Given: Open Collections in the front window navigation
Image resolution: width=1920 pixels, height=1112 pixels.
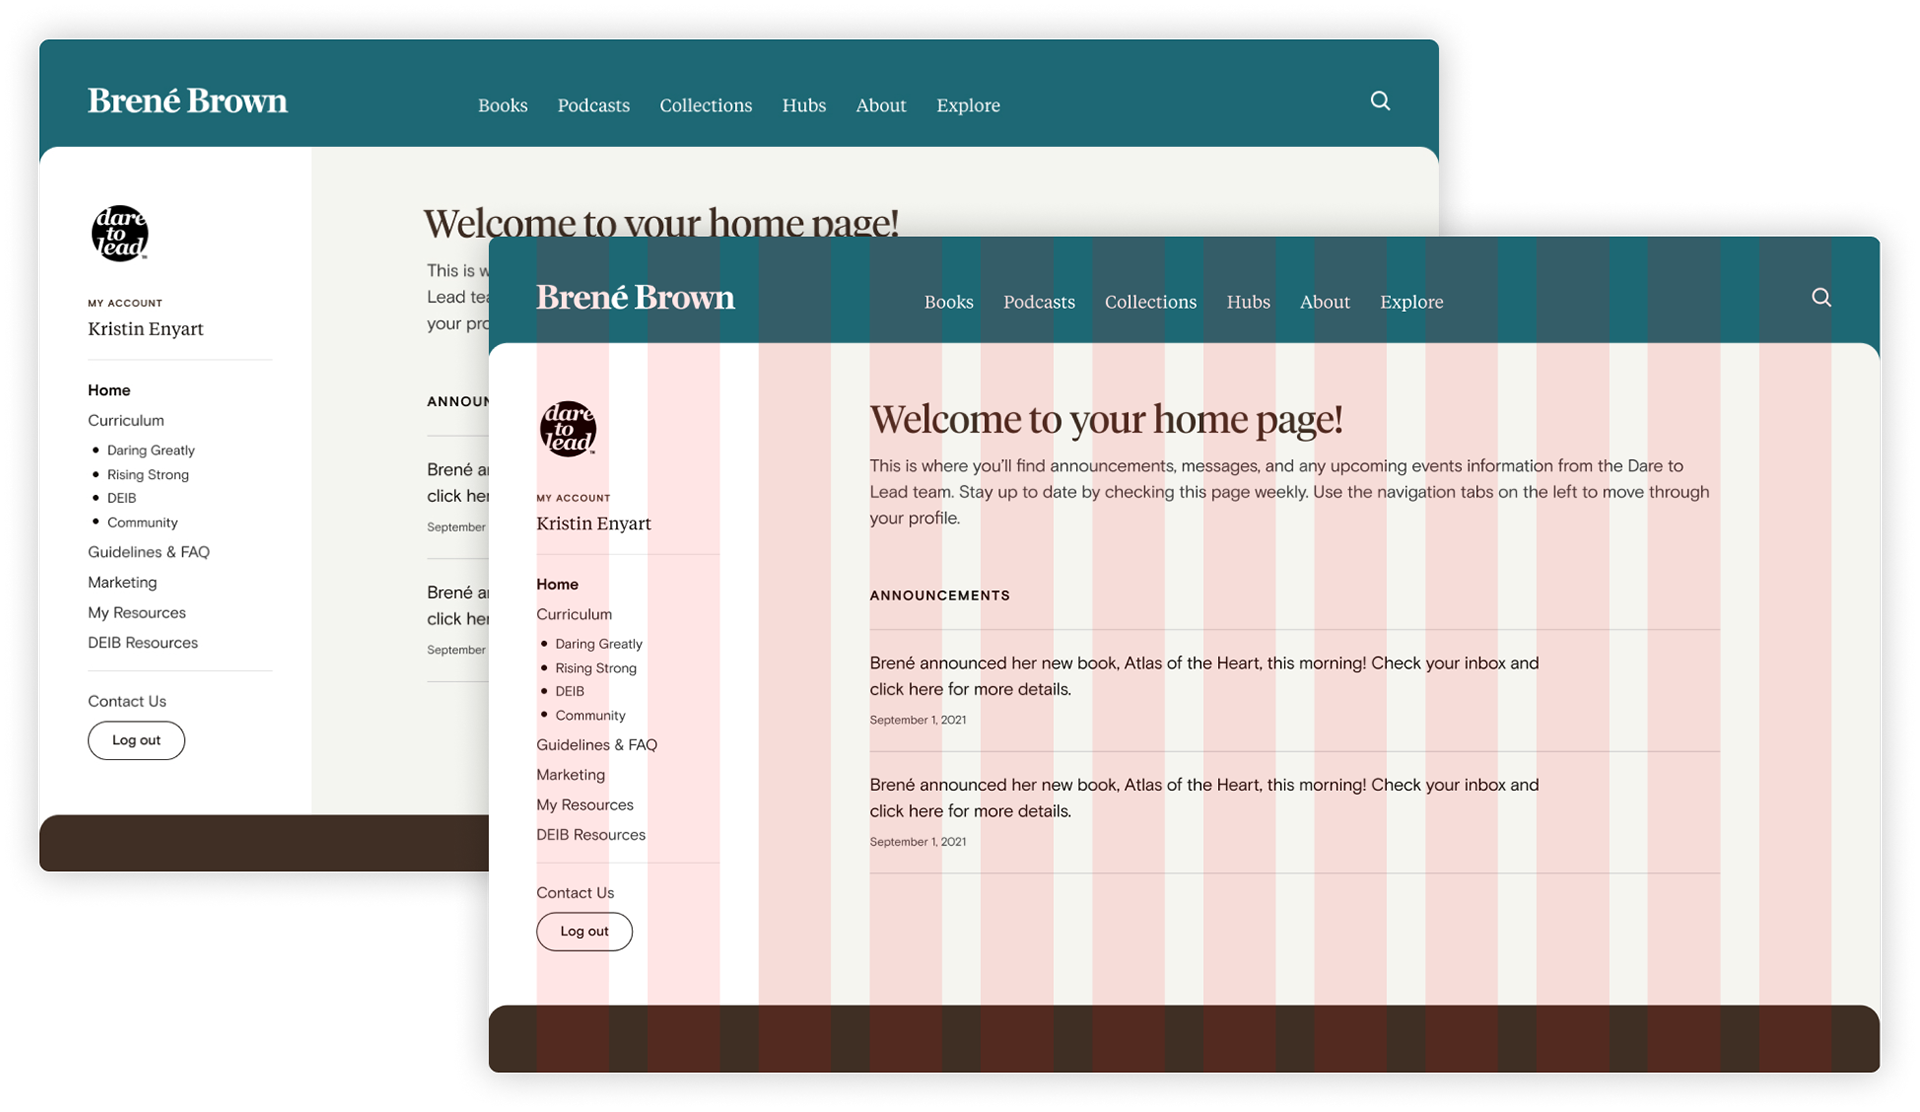Looking at the screenshot, I should point(1150,302).
